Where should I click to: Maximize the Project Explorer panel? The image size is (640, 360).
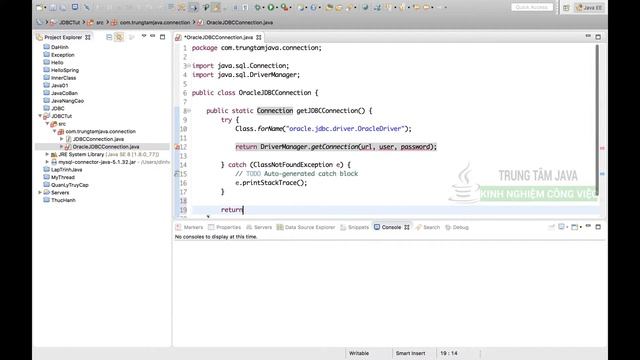click(162, 37)
